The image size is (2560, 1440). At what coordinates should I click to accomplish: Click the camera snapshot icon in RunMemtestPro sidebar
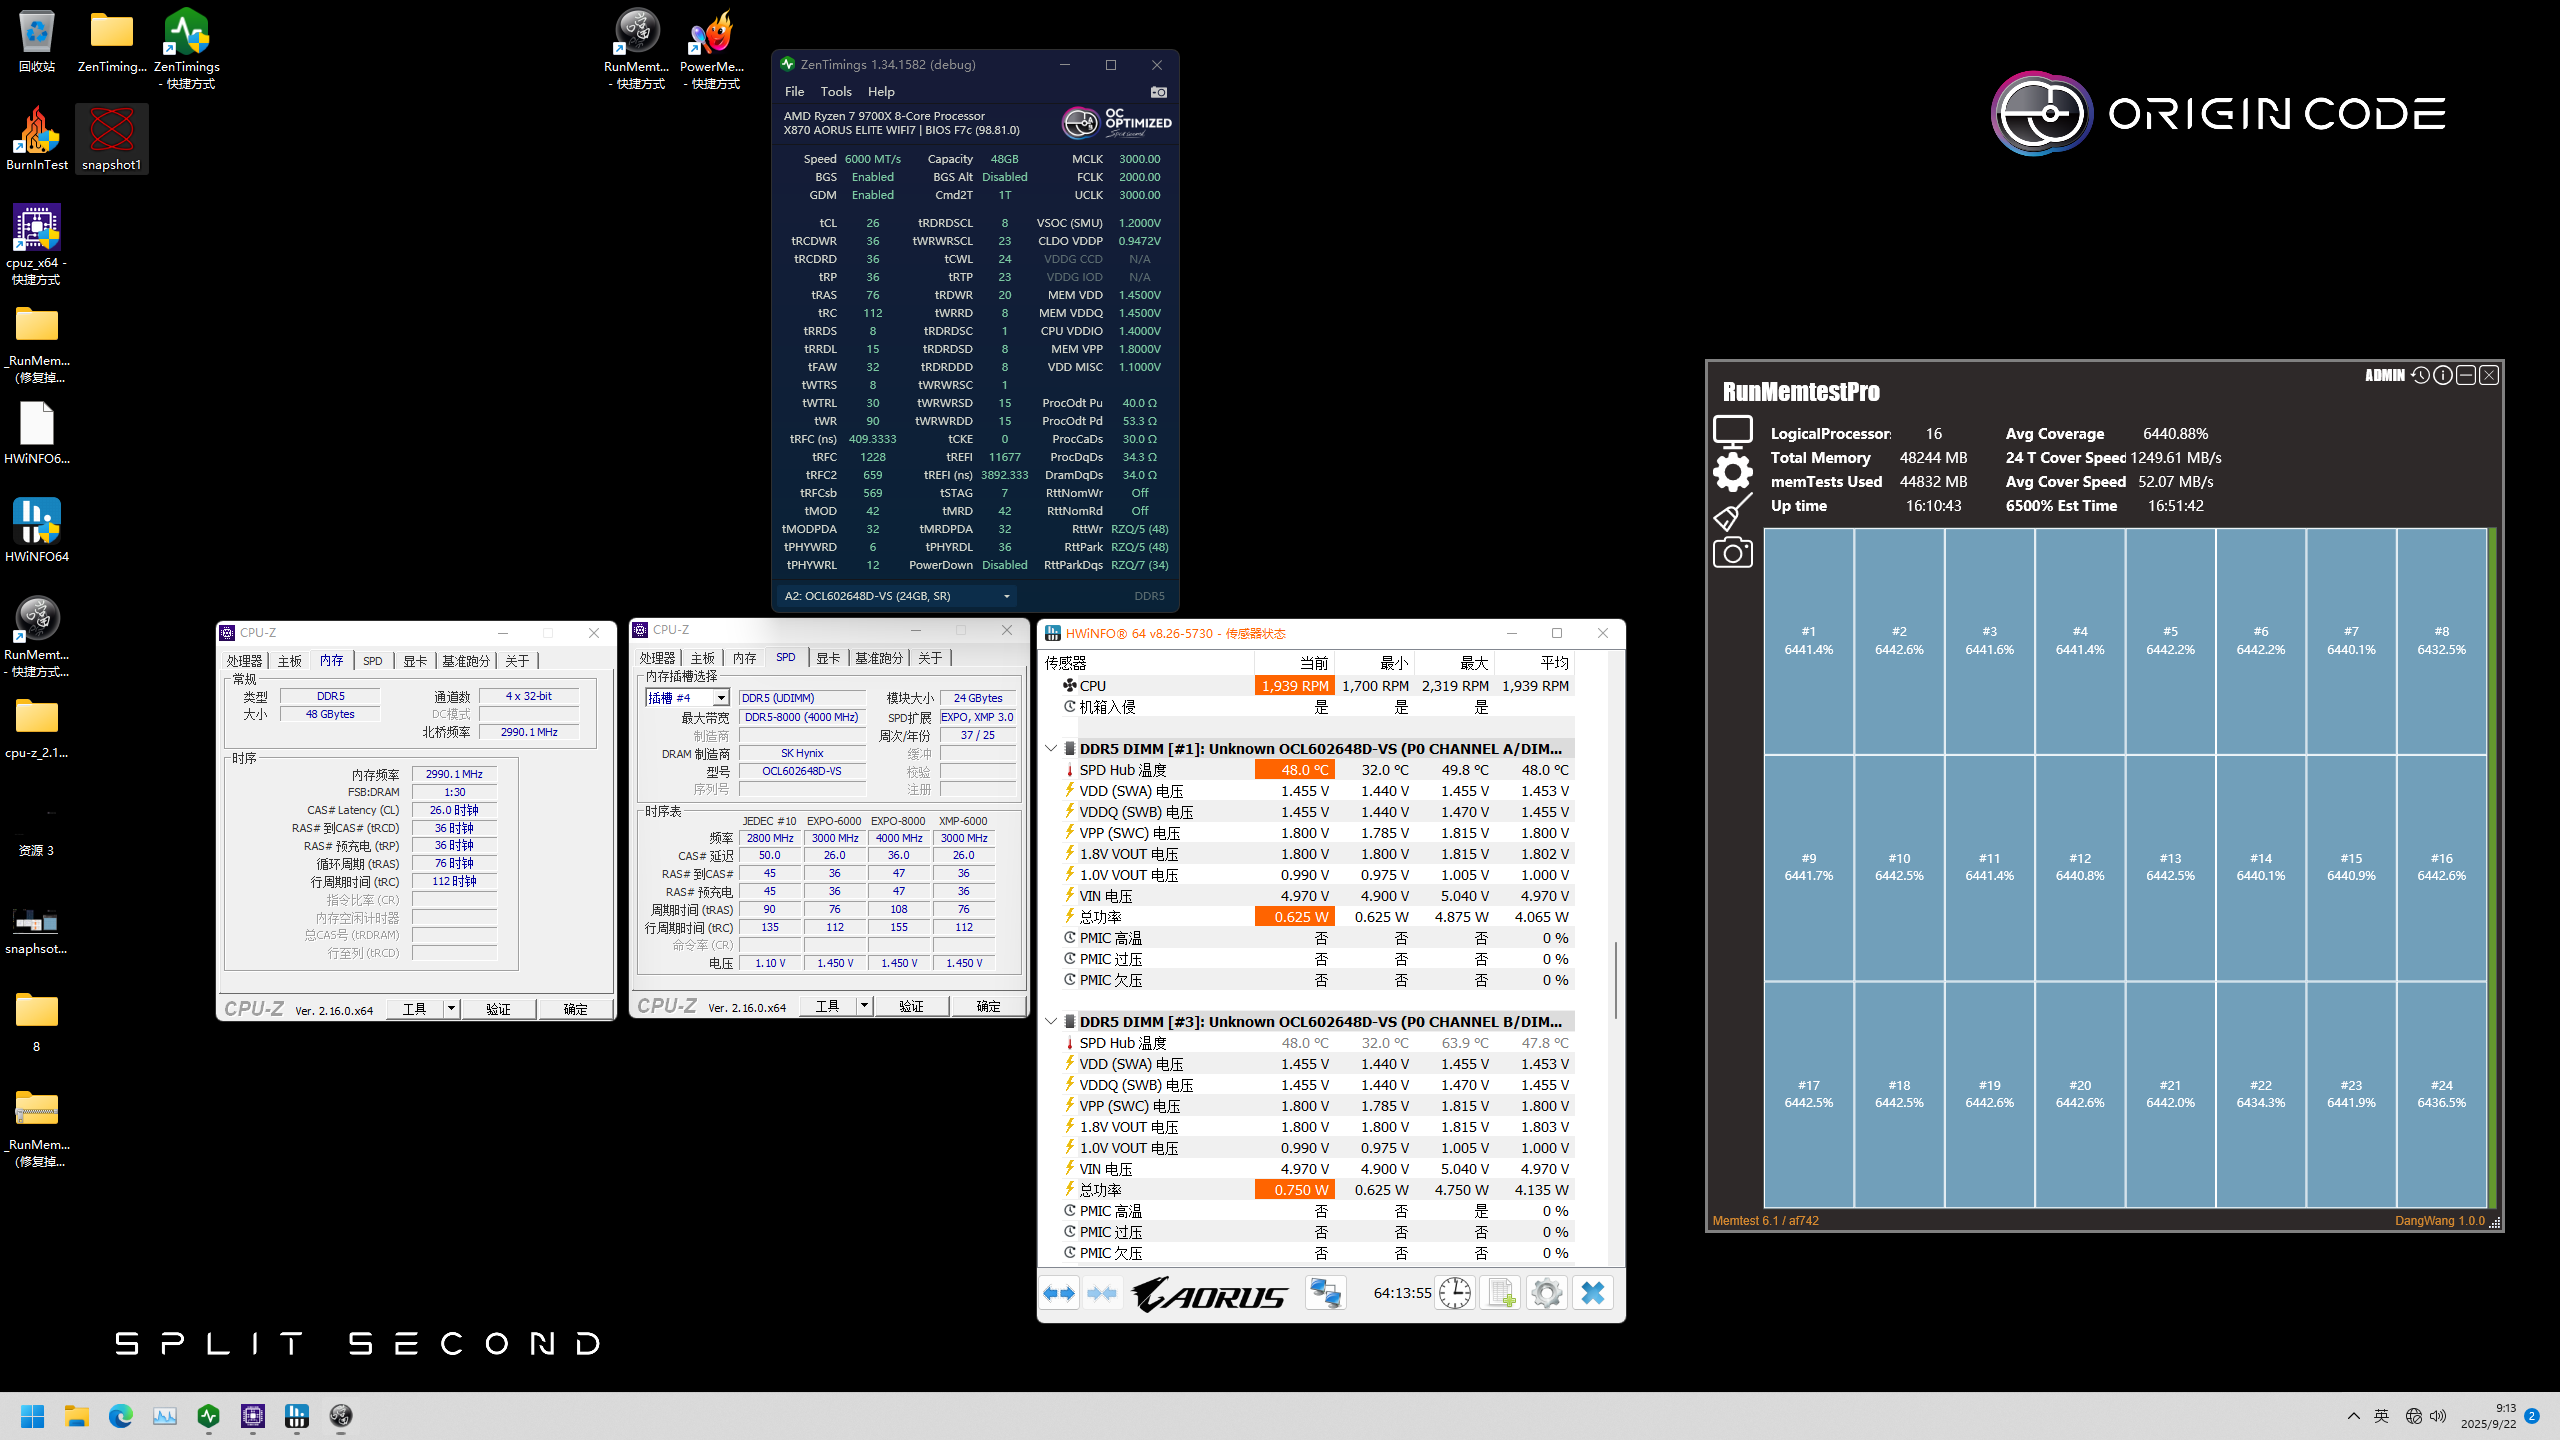click(1733, 552)
